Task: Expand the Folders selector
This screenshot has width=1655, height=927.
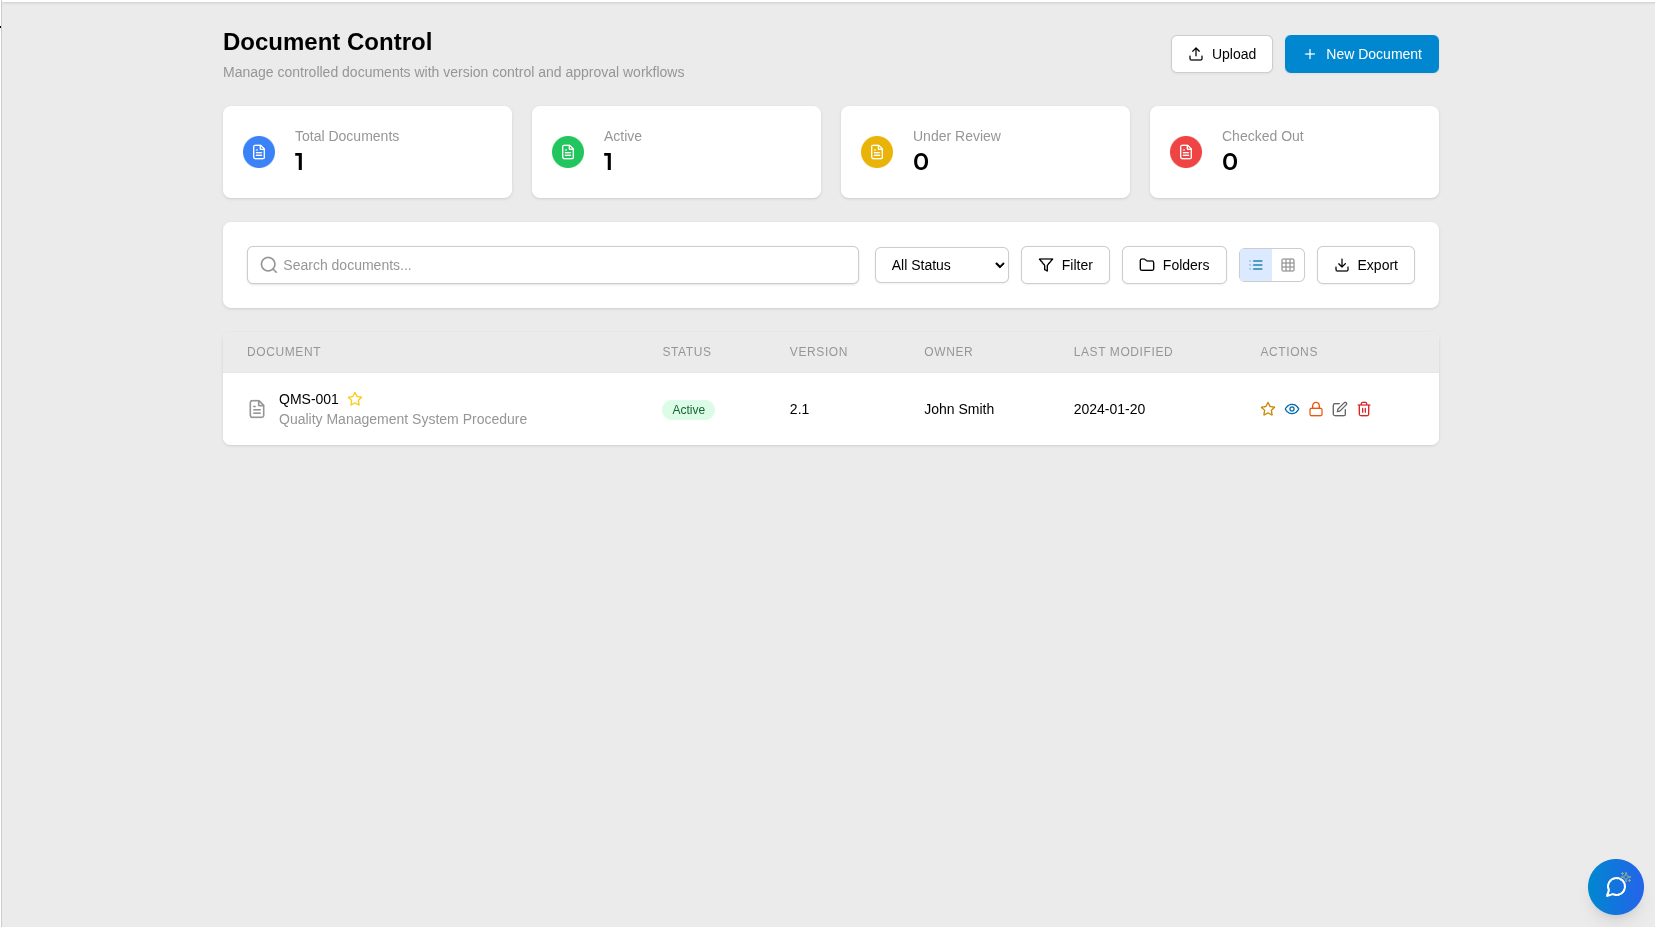Action: point(1173,265)
